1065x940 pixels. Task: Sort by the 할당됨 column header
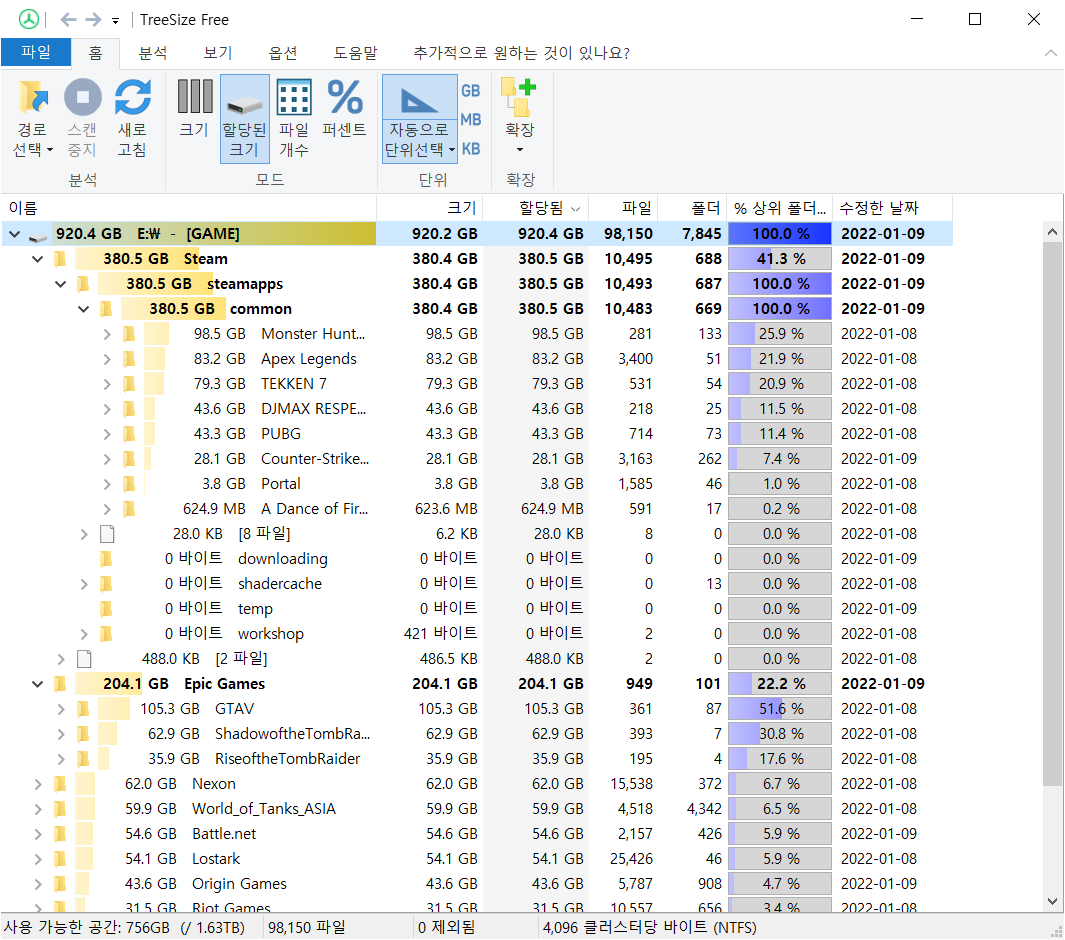536,208
